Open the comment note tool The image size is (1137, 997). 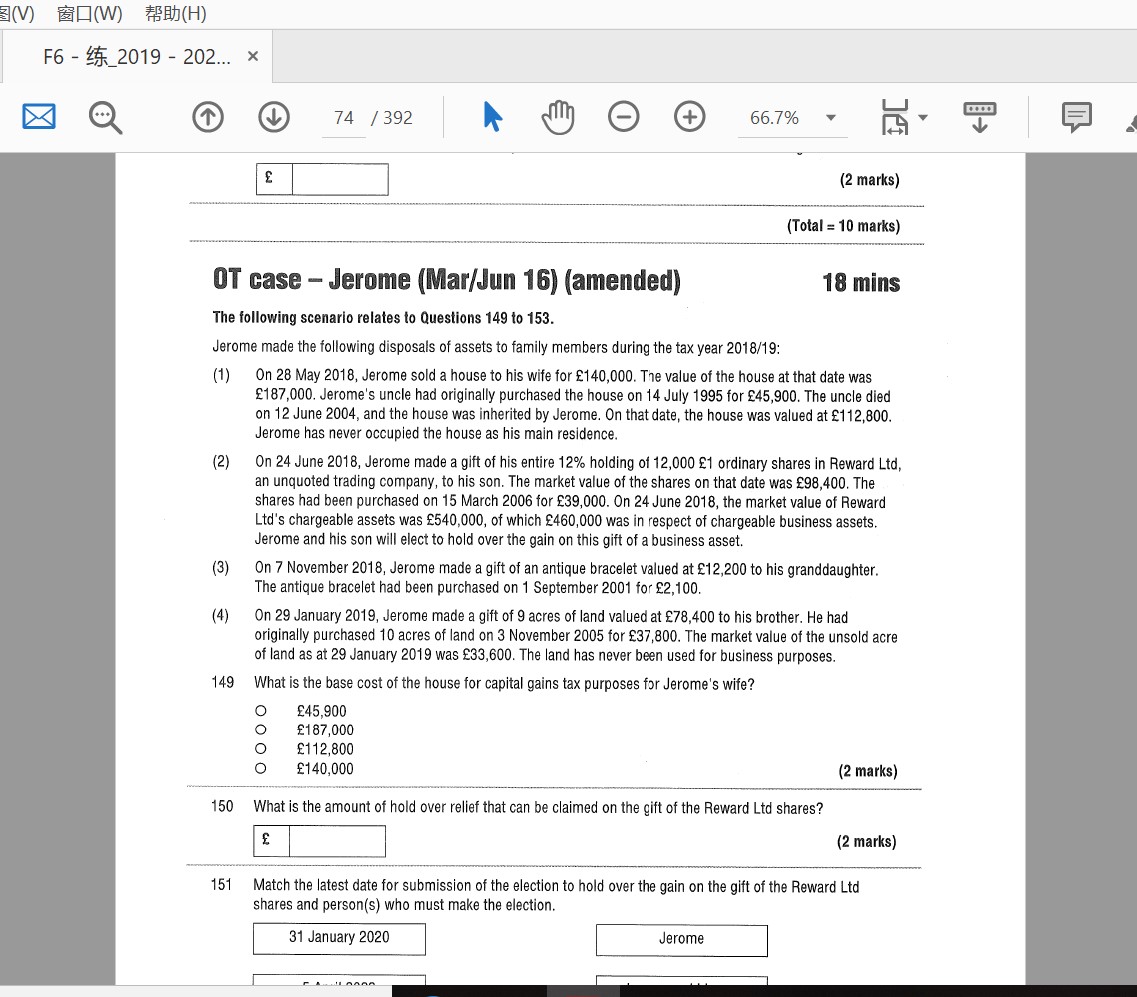[x=1077, y=117]
